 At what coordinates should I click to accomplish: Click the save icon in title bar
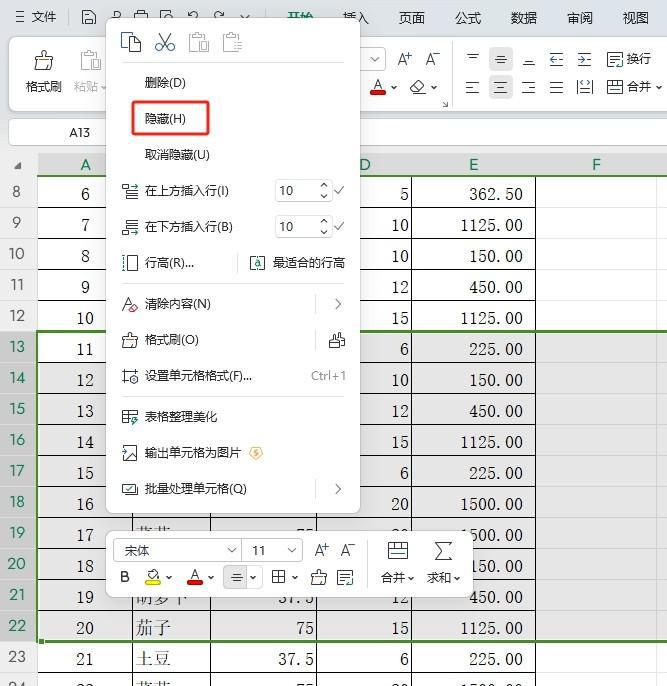(x=89, y=18)
